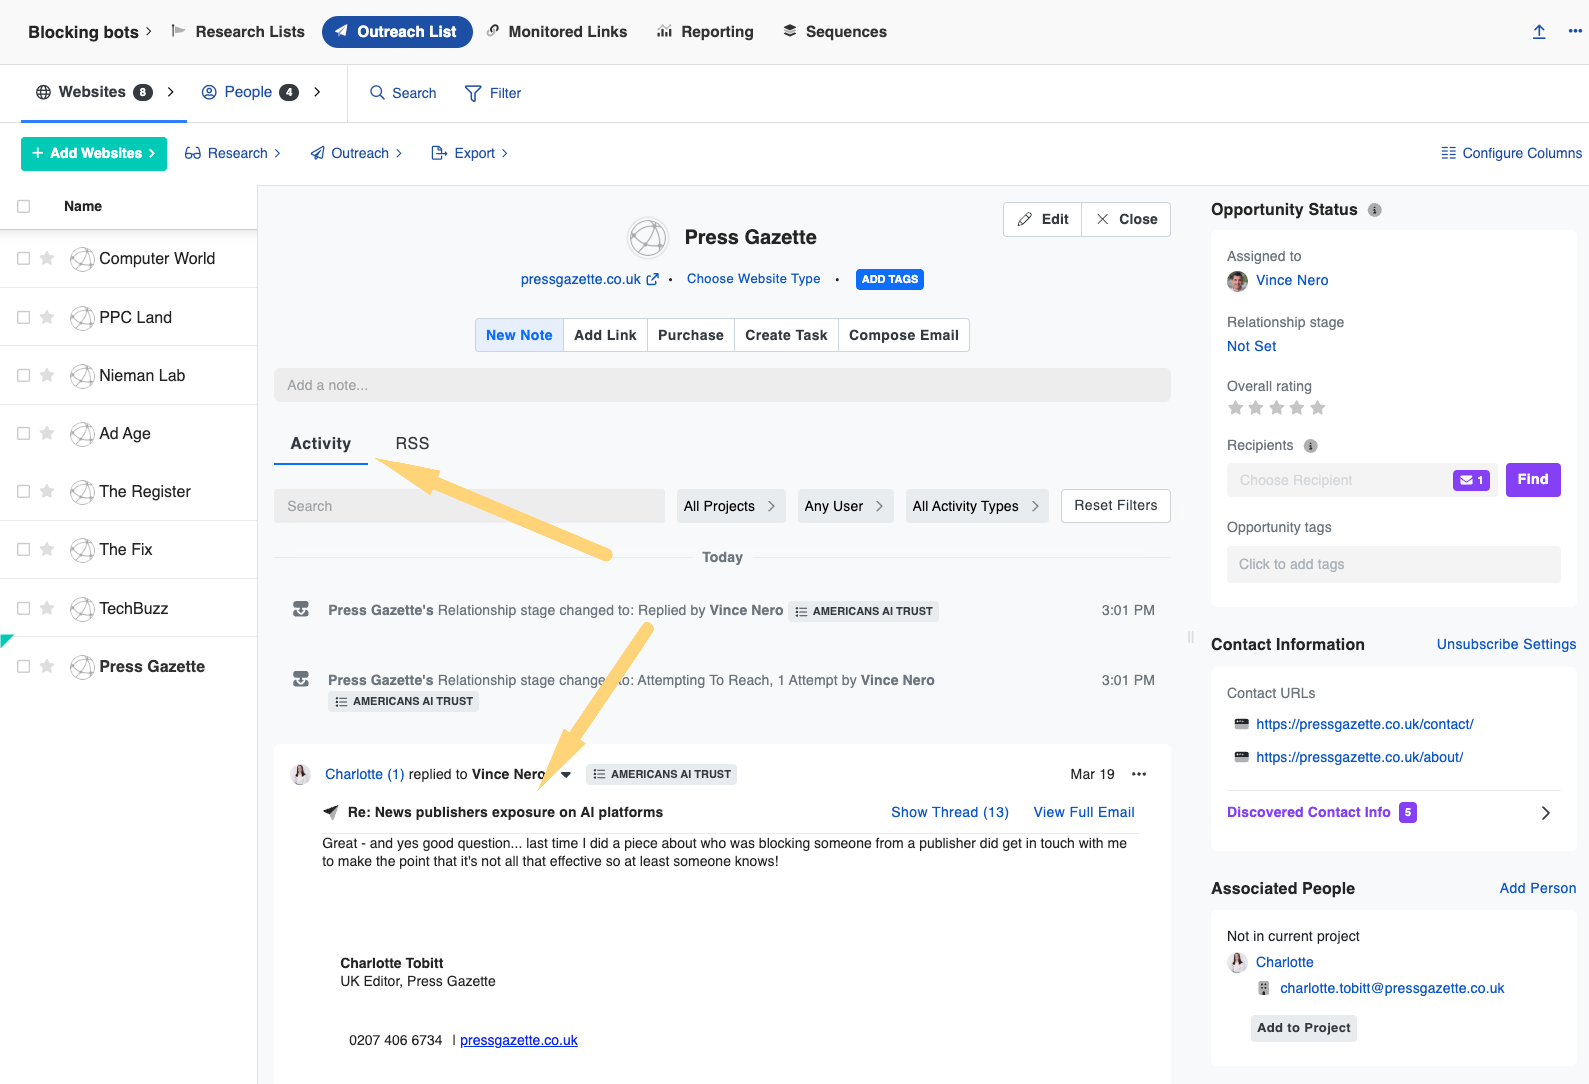Click the Press Gazette logo globe
The image size is (1589, 1084).
[x=648, y=238]
